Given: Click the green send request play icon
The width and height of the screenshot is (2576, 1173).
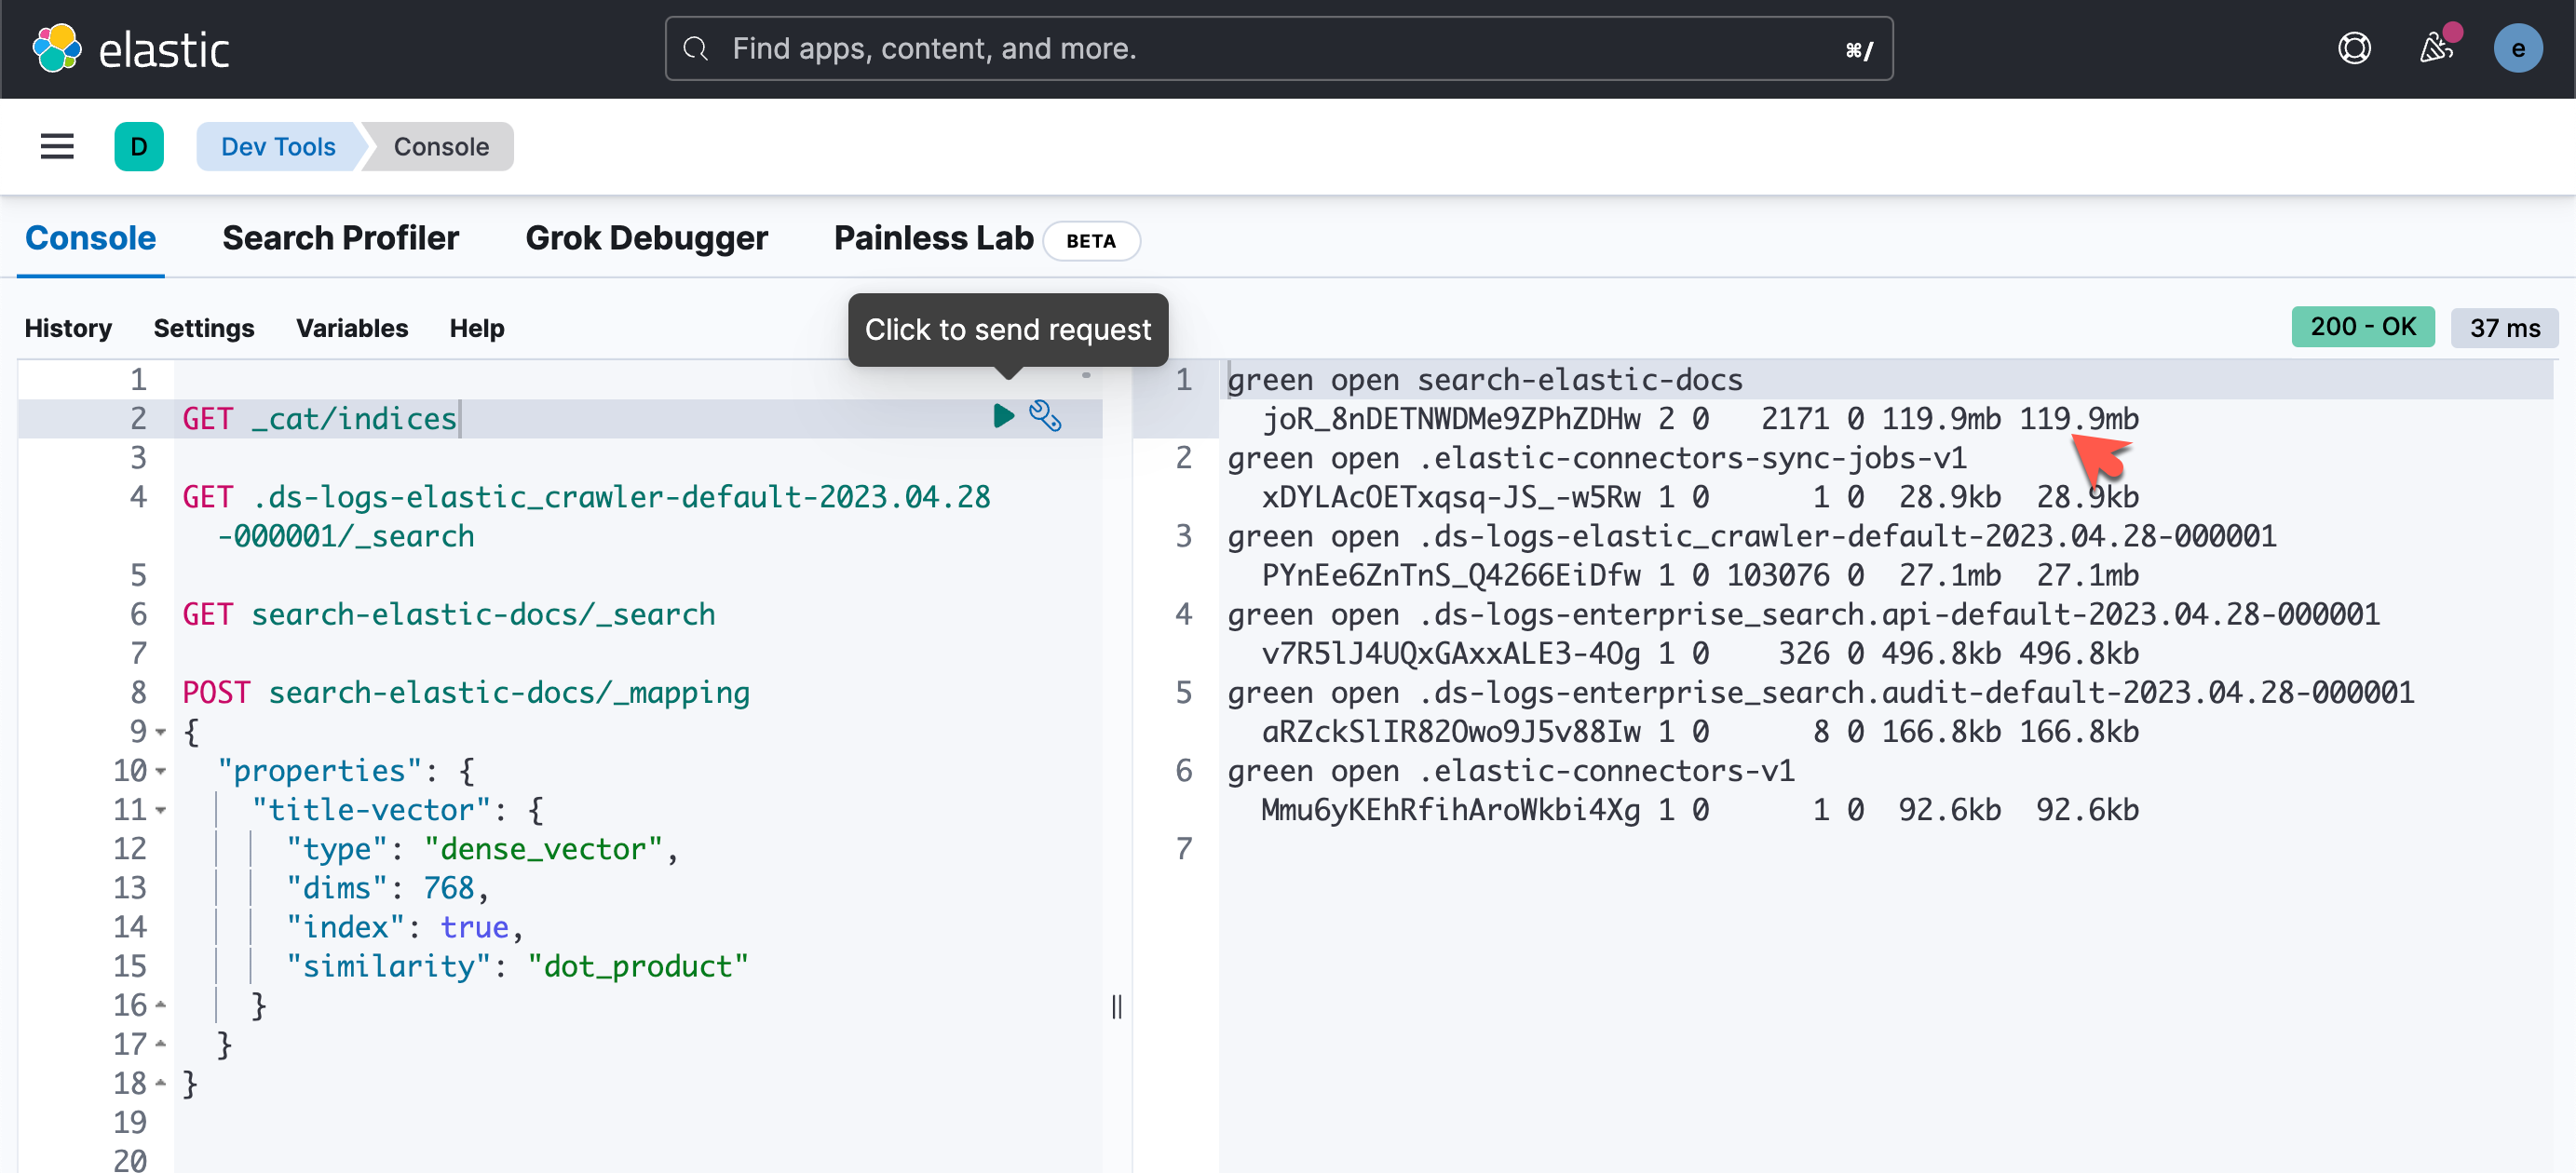Looking at the screenshot, I should 1003,416.
